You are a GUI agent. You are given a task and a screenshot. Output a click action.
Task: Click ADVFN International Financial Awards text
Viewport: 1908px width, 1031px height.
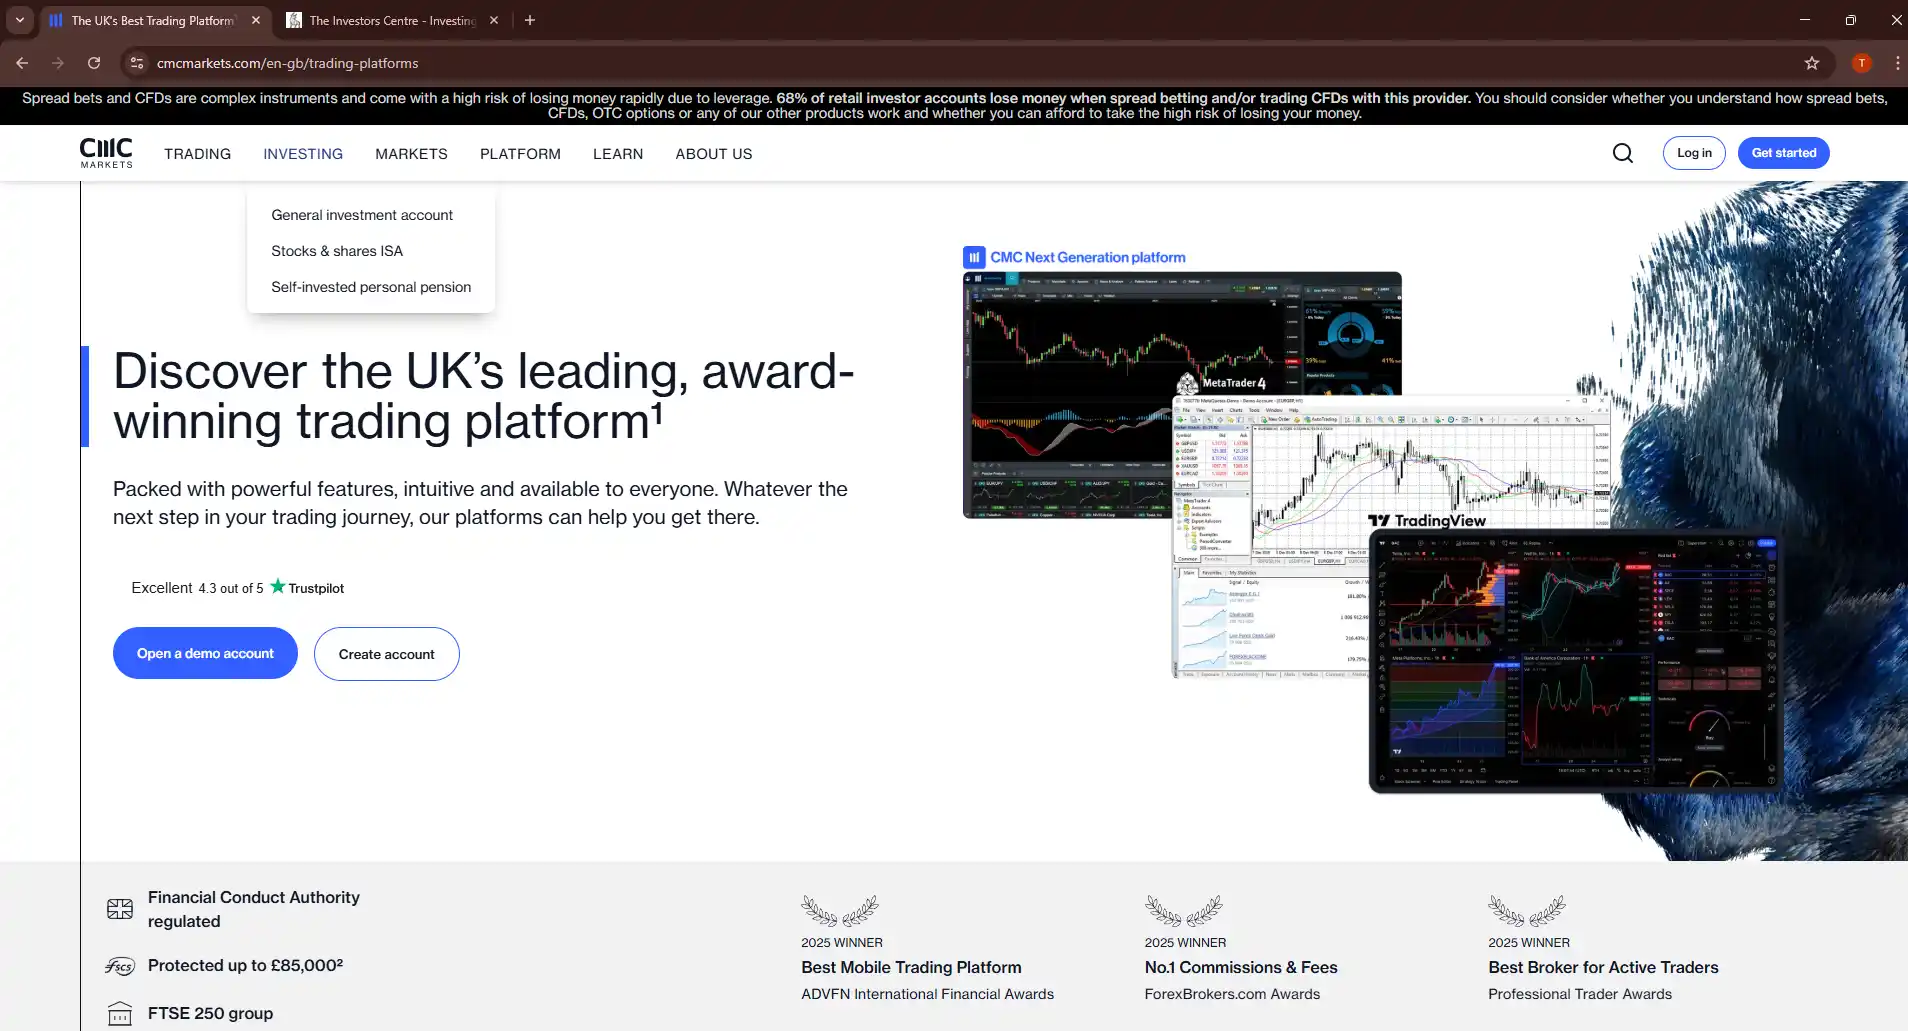pyautogui.click(x=927, y=994)
